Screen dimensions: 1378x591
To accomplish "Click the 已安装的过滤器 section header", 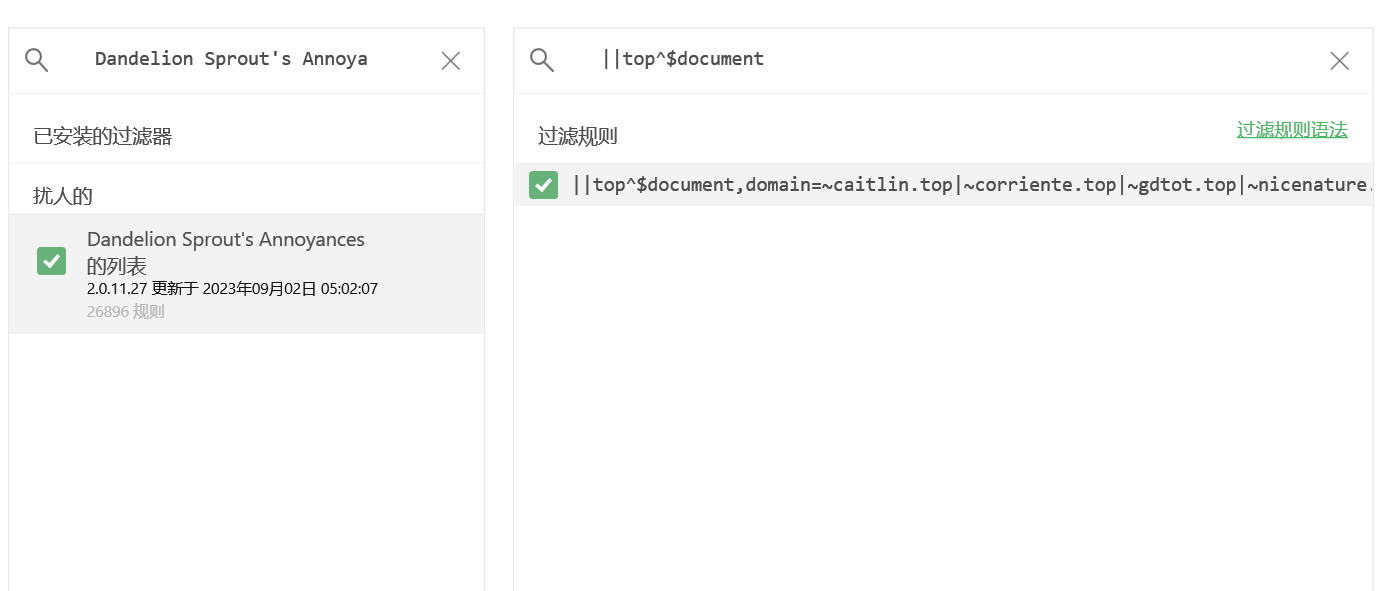I will [x=102, y=136].
